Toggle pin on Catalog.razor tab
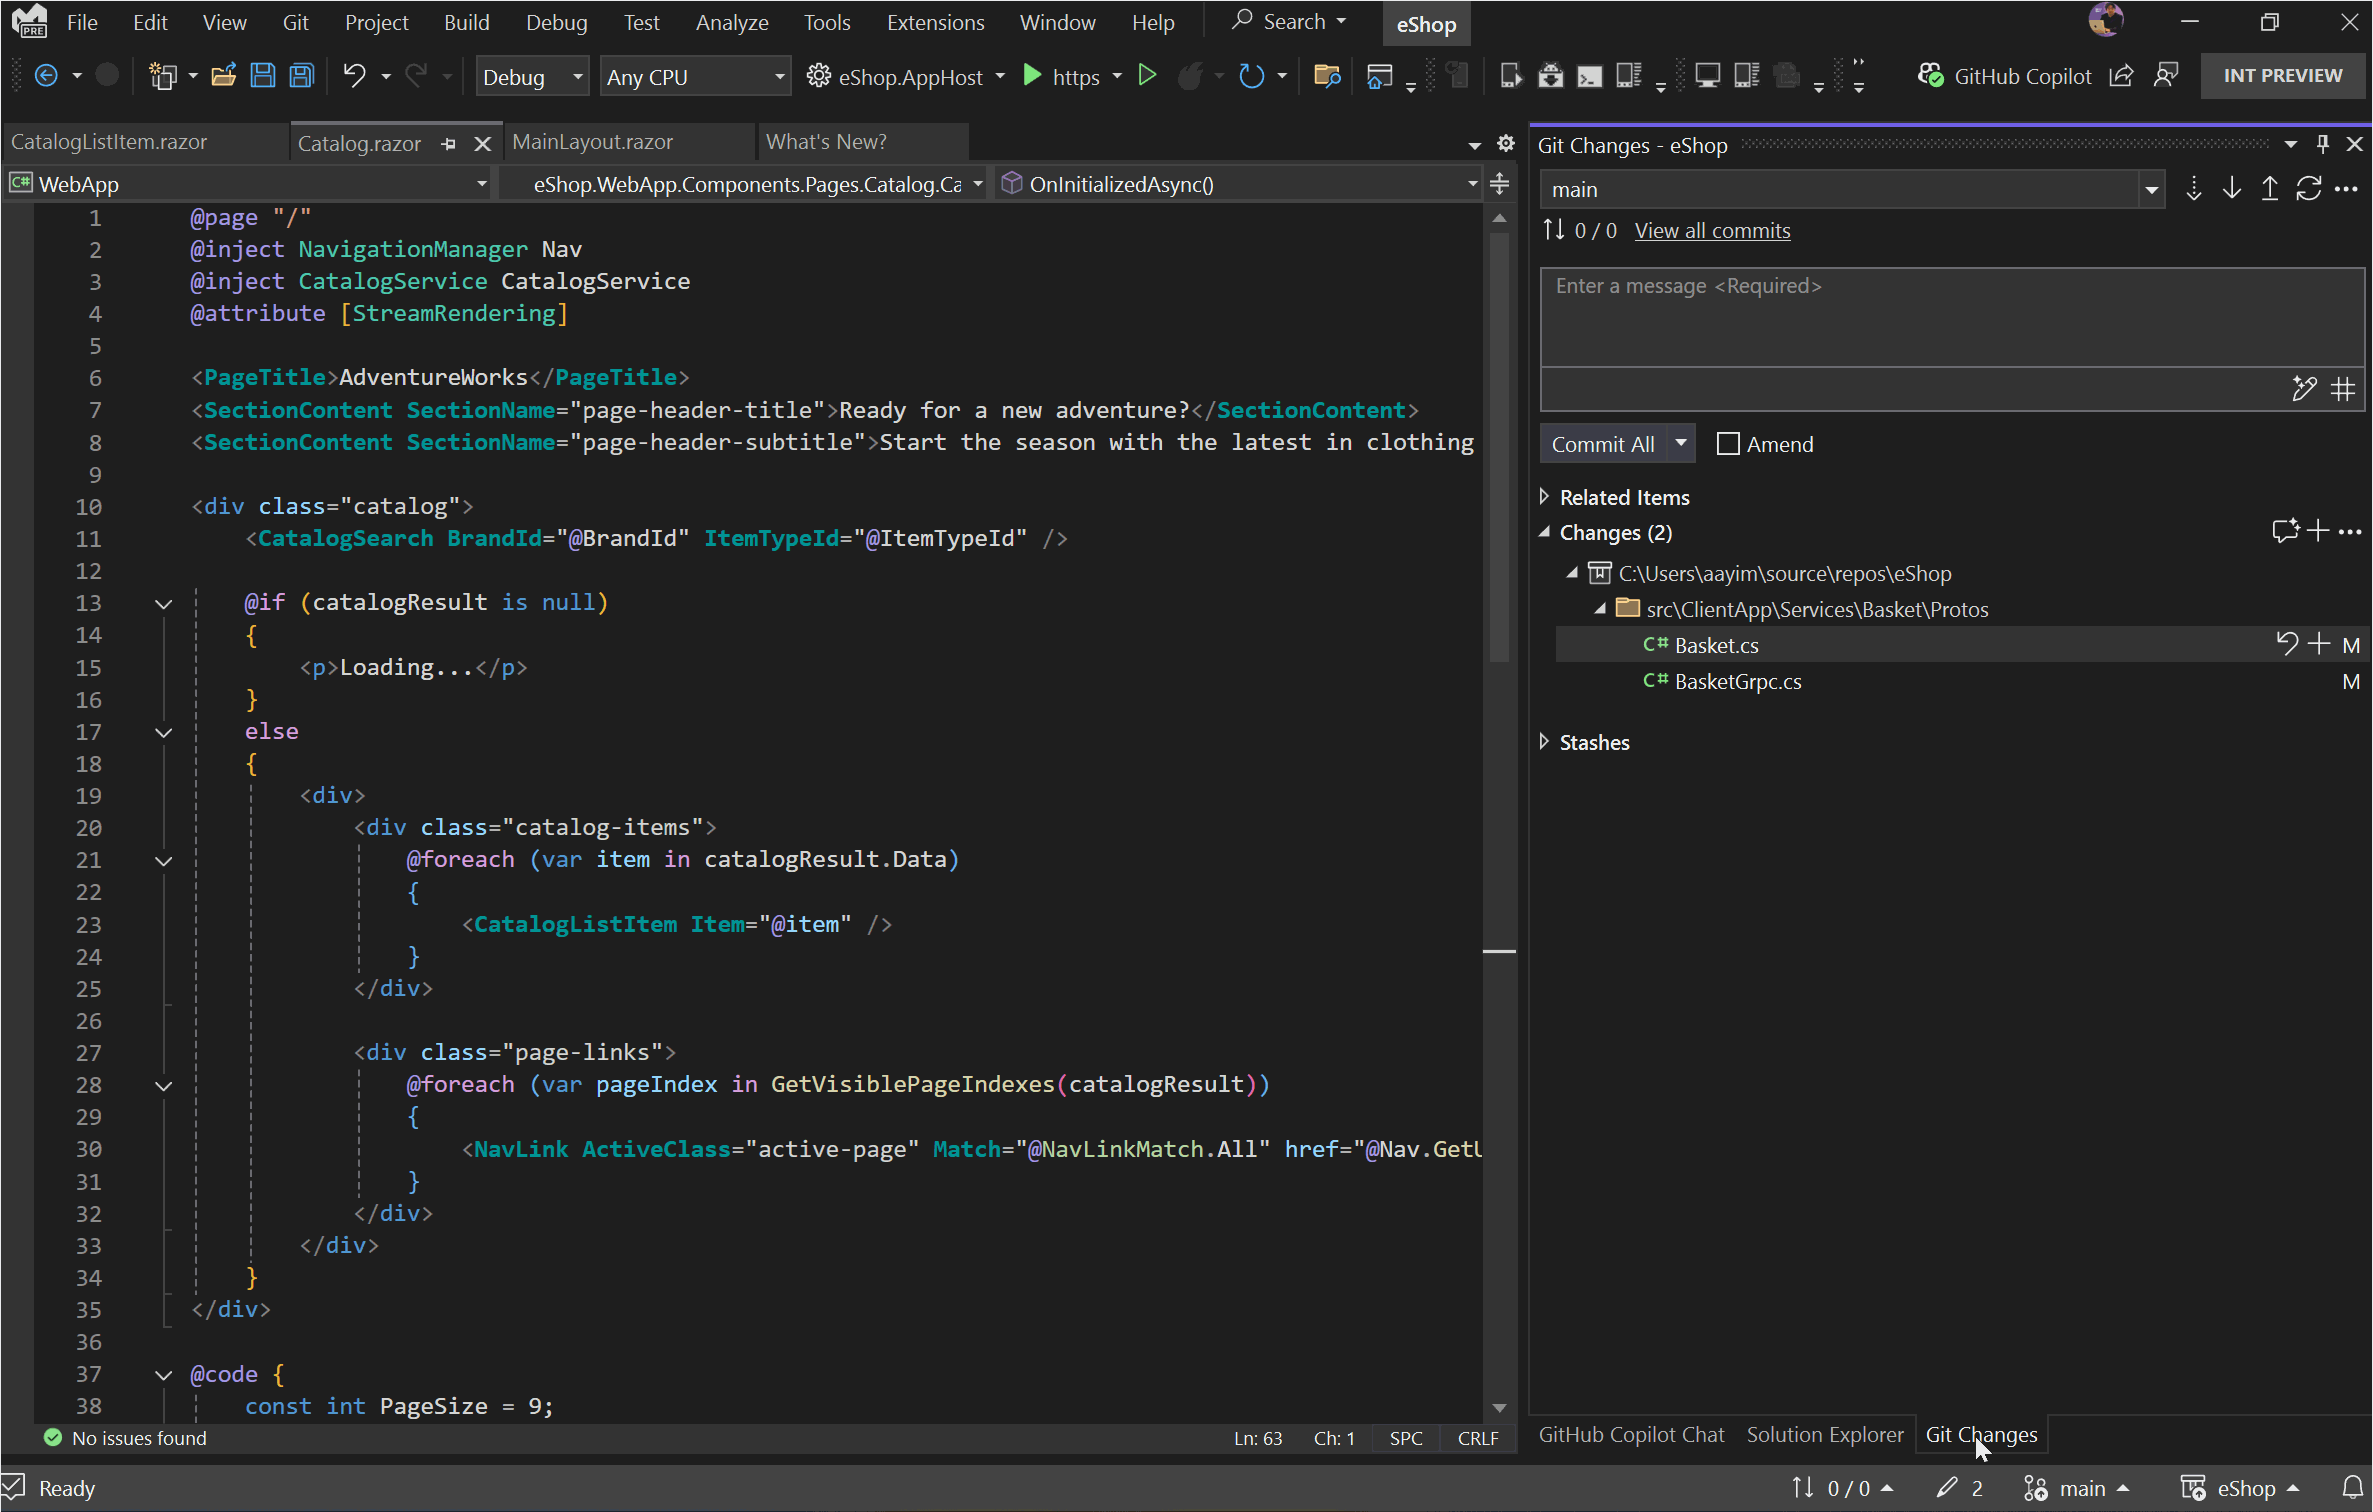 [x=449, y=144]
